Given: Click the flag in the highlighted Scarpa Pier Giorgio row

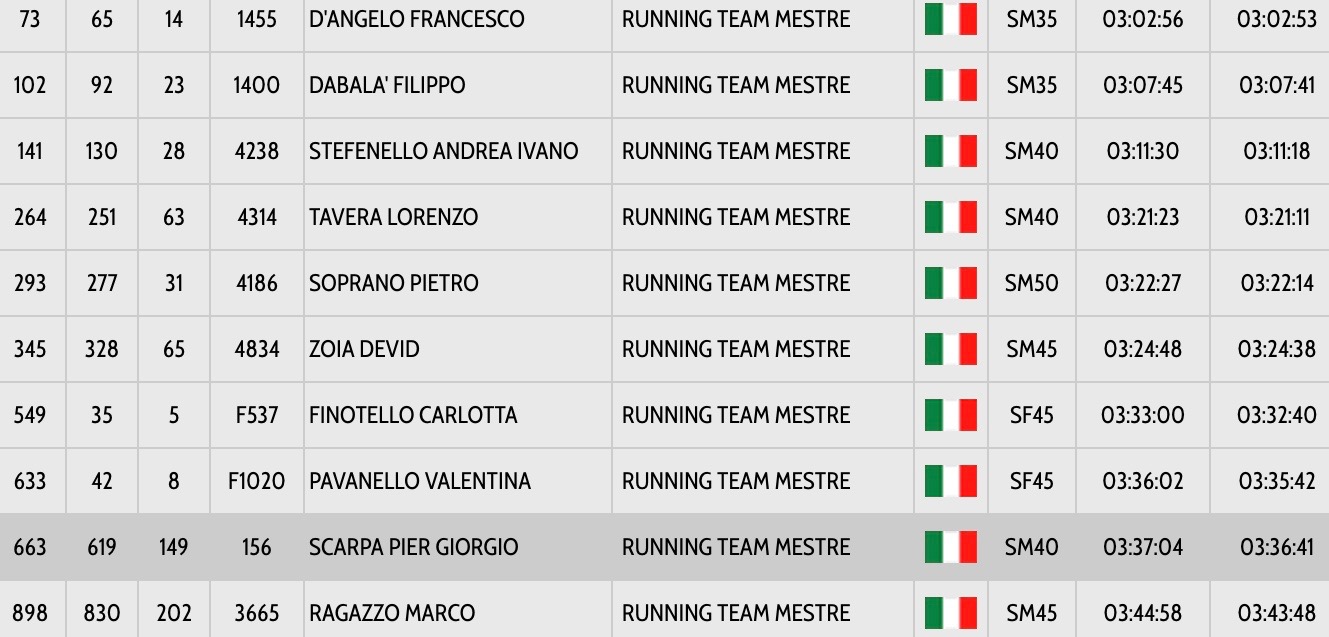Looking at the screenshot, I should (950, 547).
